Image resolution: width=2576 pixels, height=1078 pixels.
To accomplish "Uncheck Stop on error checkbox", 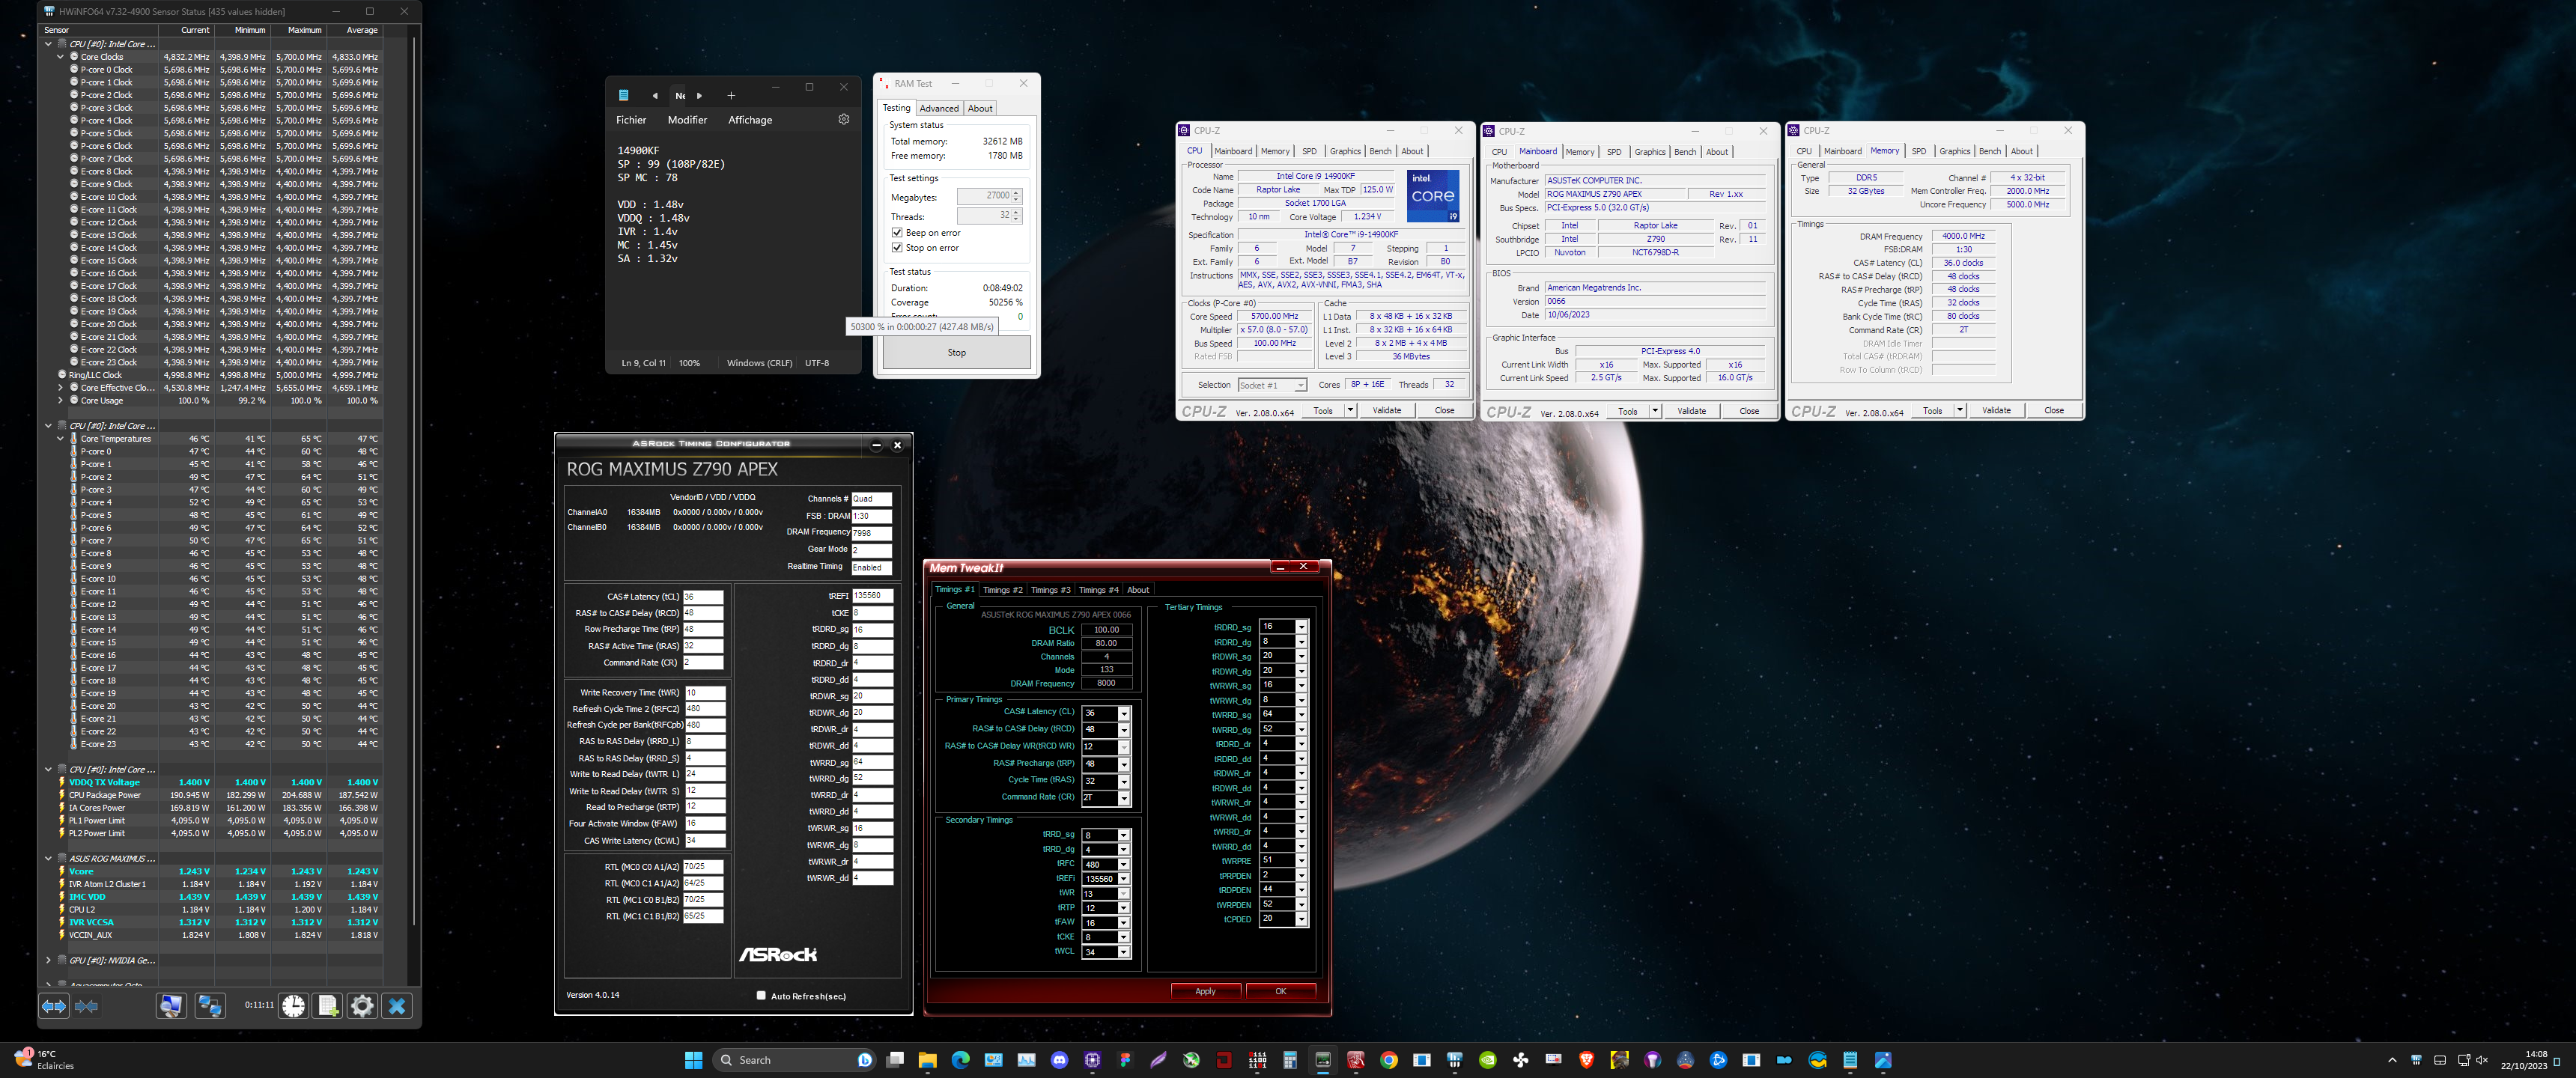I will (x=897, y=247).
